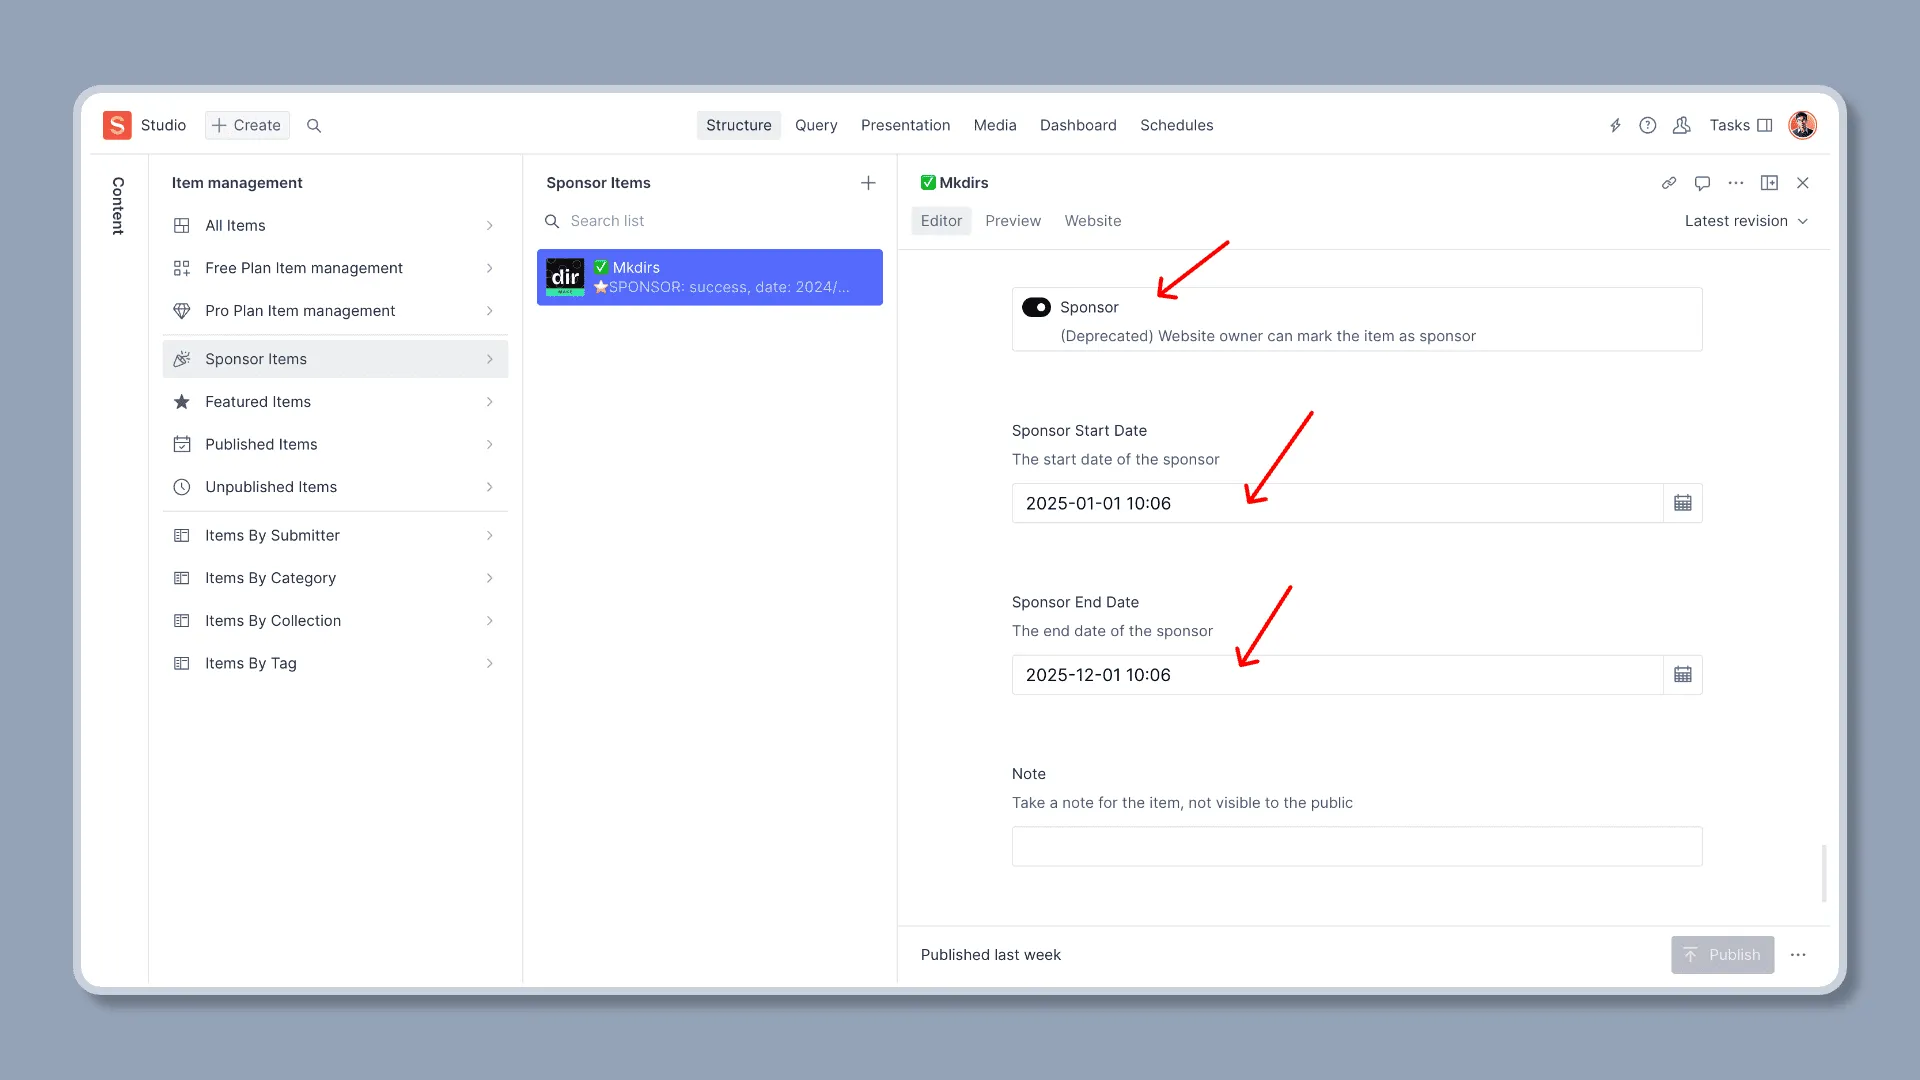Add new sponsor item with plus icon
The image size is (1920, 1080).
[868, 183]
